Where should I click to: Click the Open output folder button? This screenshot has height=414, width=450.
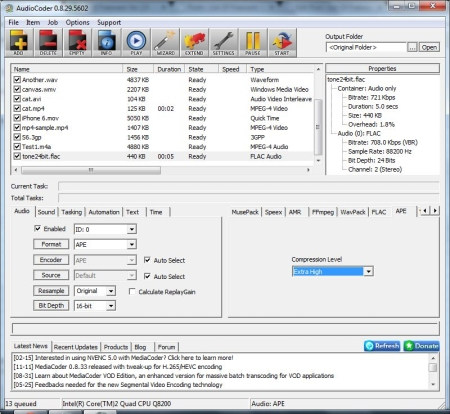[429, 47]
